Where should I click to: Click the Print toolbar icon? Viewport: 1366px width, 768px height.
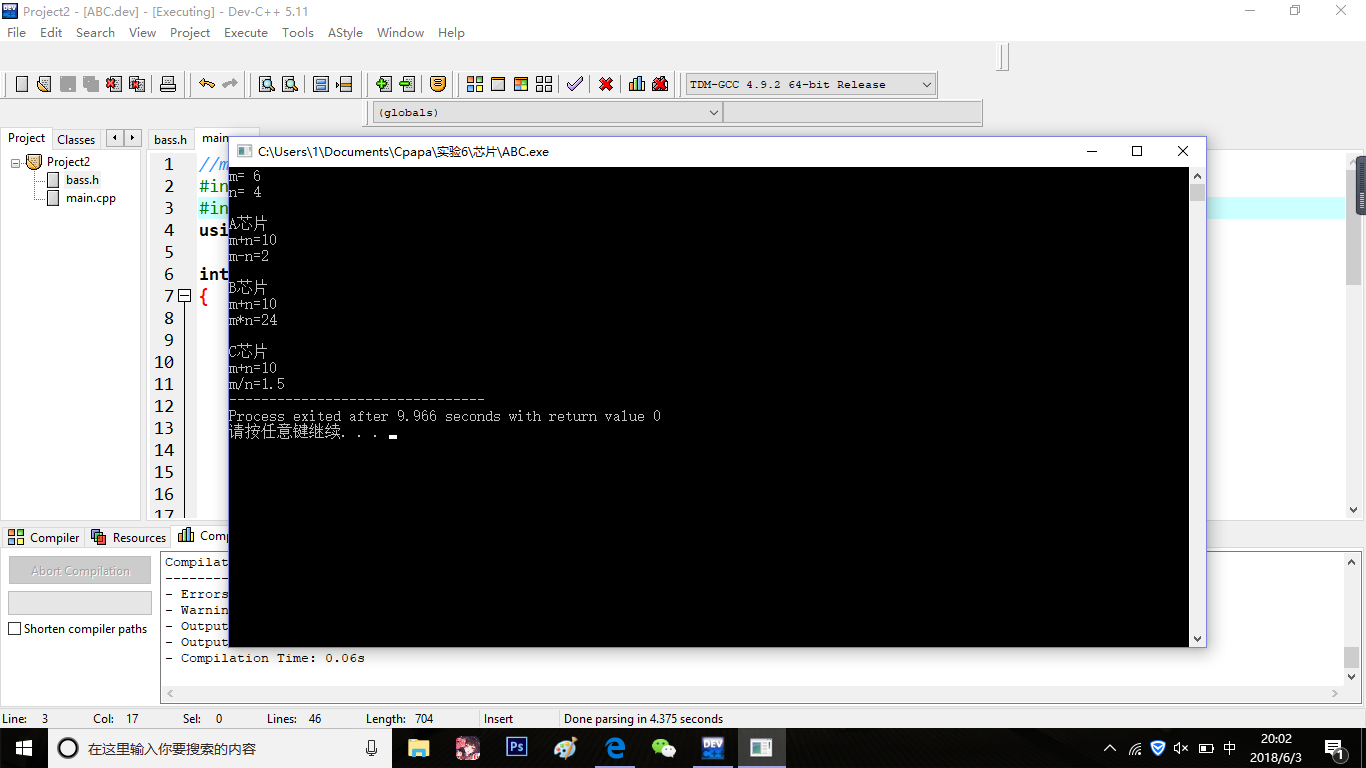pos(168,84)
